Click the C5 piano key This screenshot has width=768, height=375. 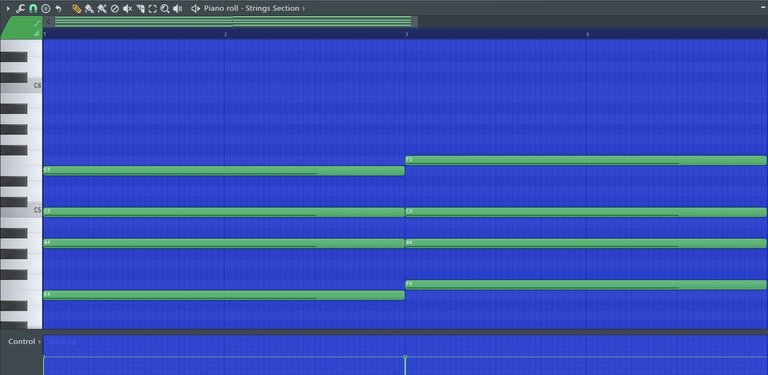21,211
